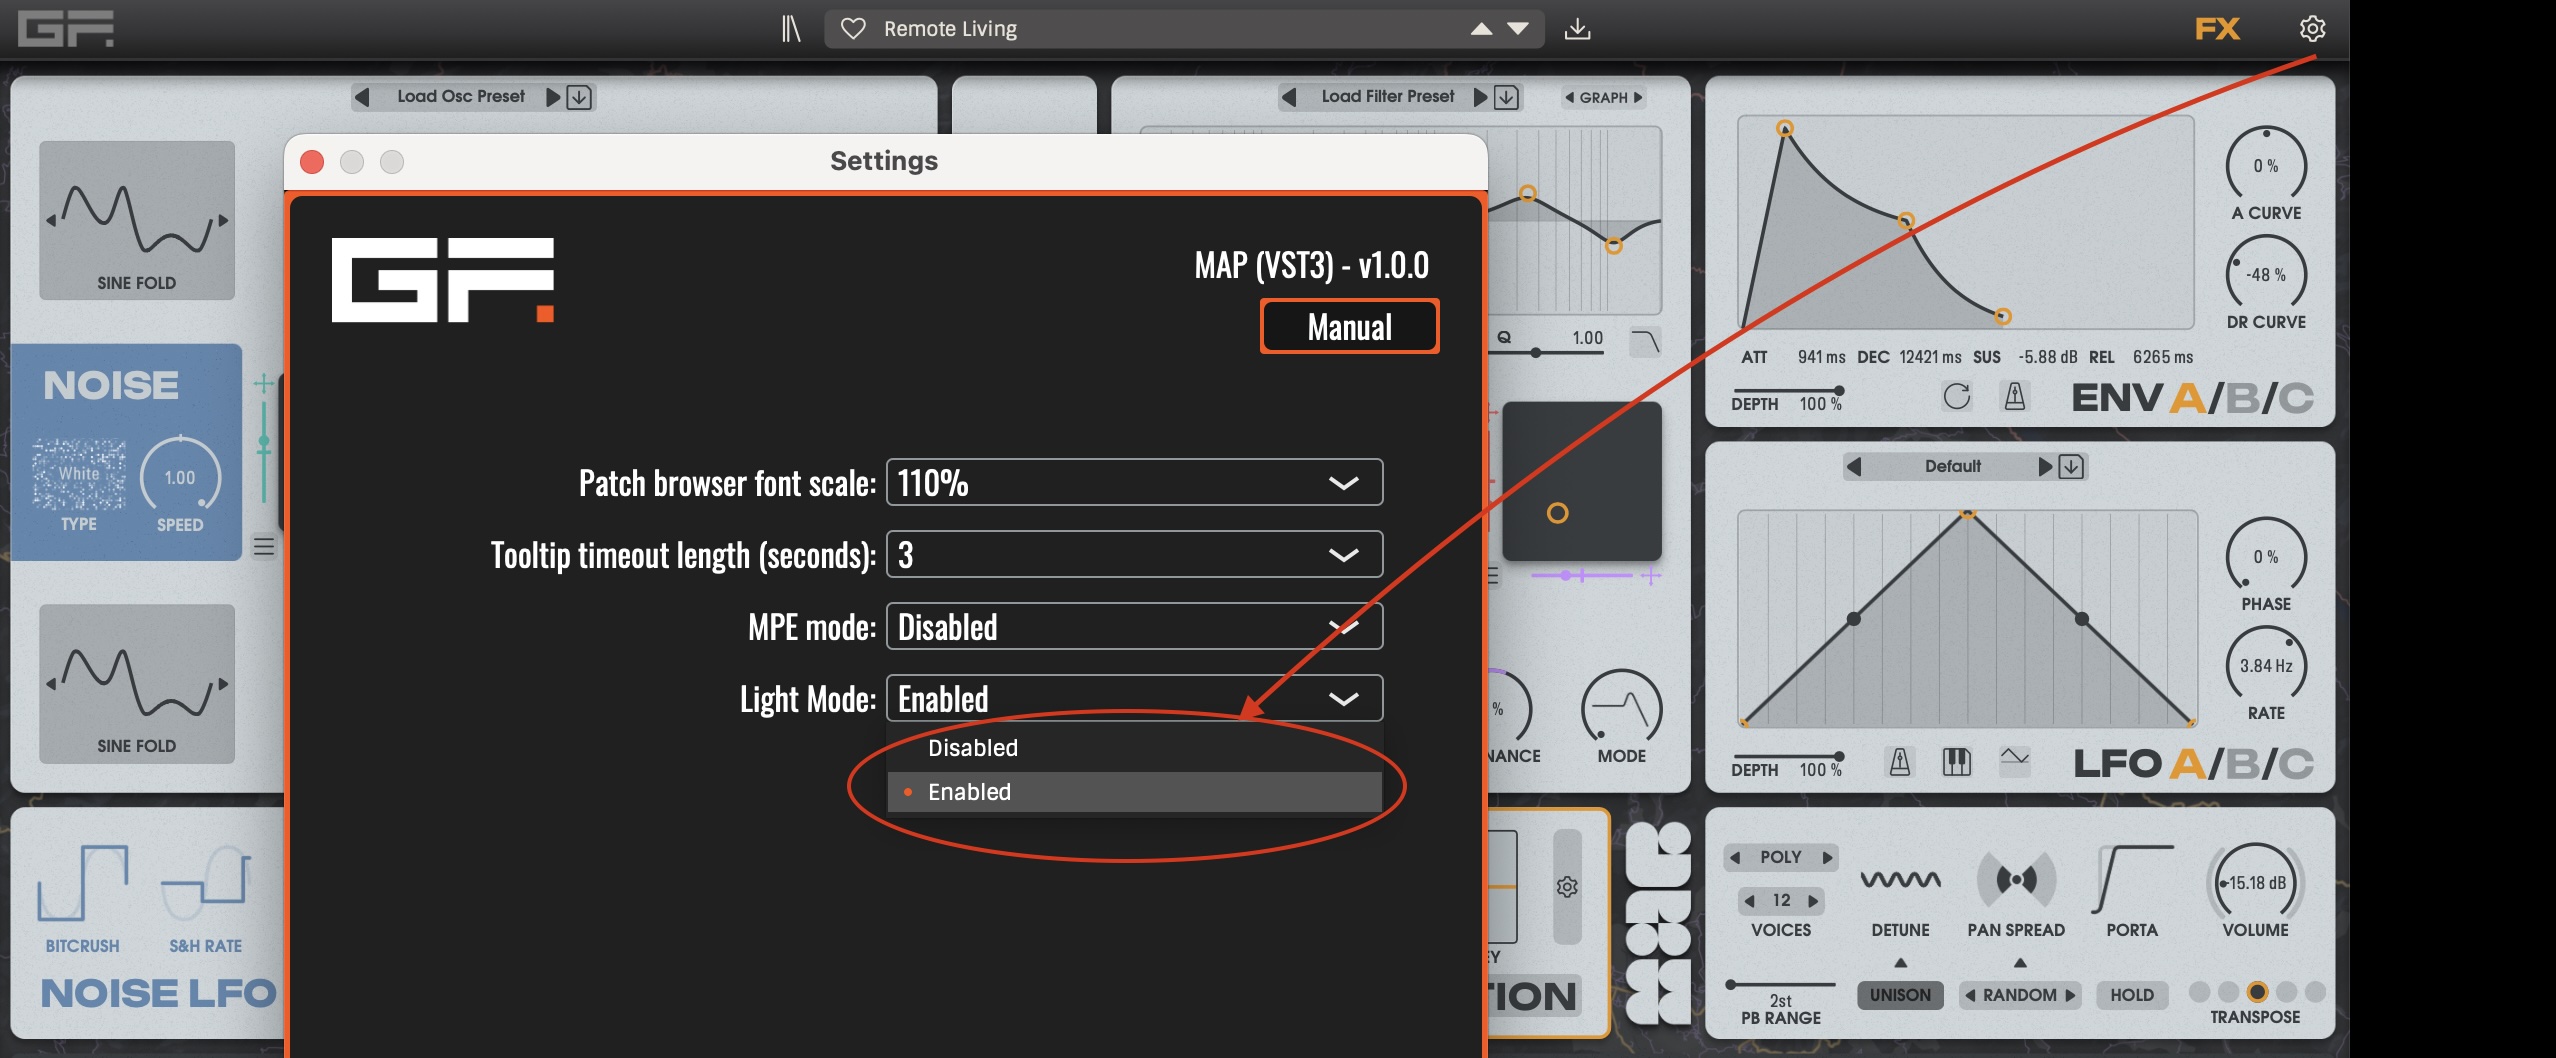Click the BITCRUSH icon in Noise LFO

82,883
